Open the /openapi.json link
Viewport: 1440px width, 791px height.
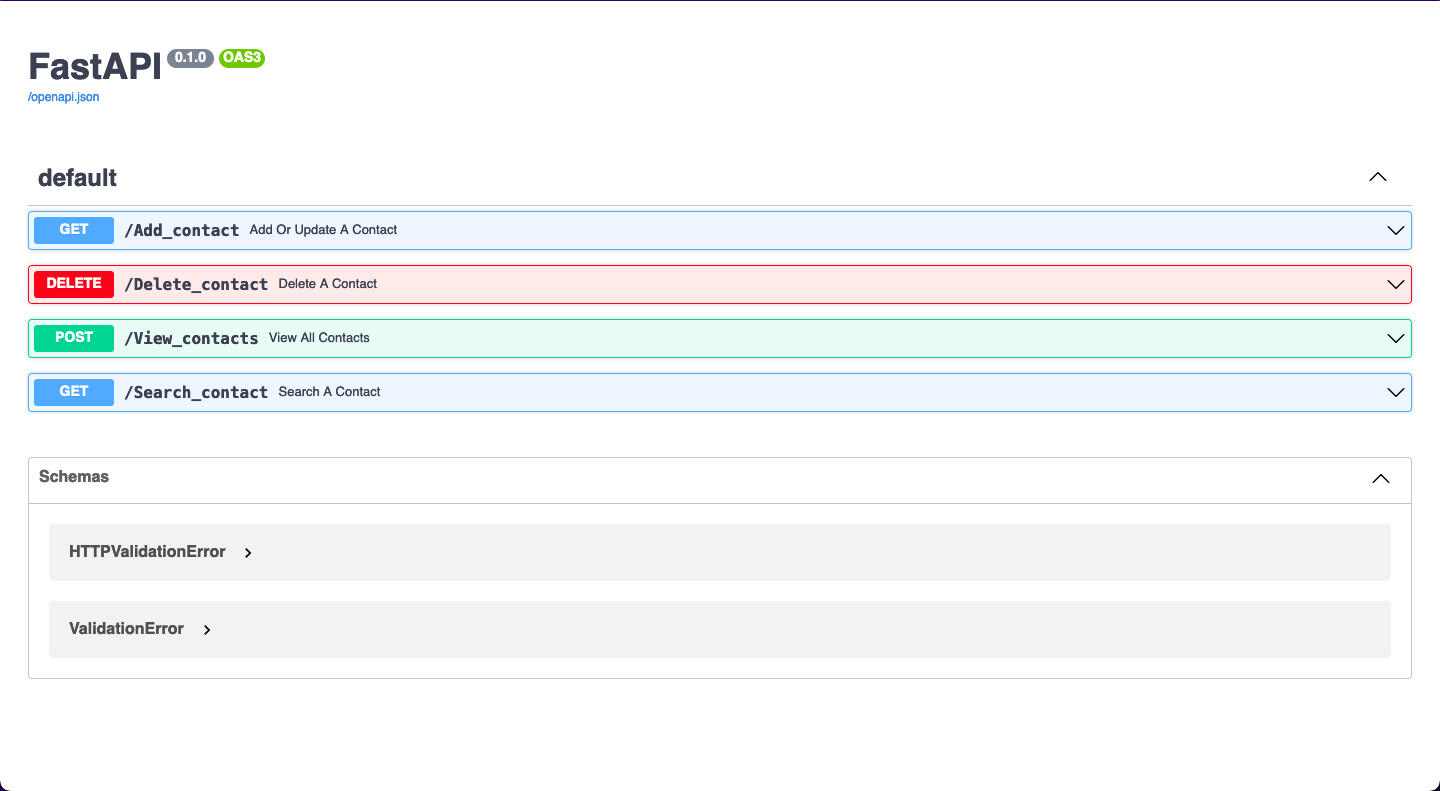(x=64, y=97)
